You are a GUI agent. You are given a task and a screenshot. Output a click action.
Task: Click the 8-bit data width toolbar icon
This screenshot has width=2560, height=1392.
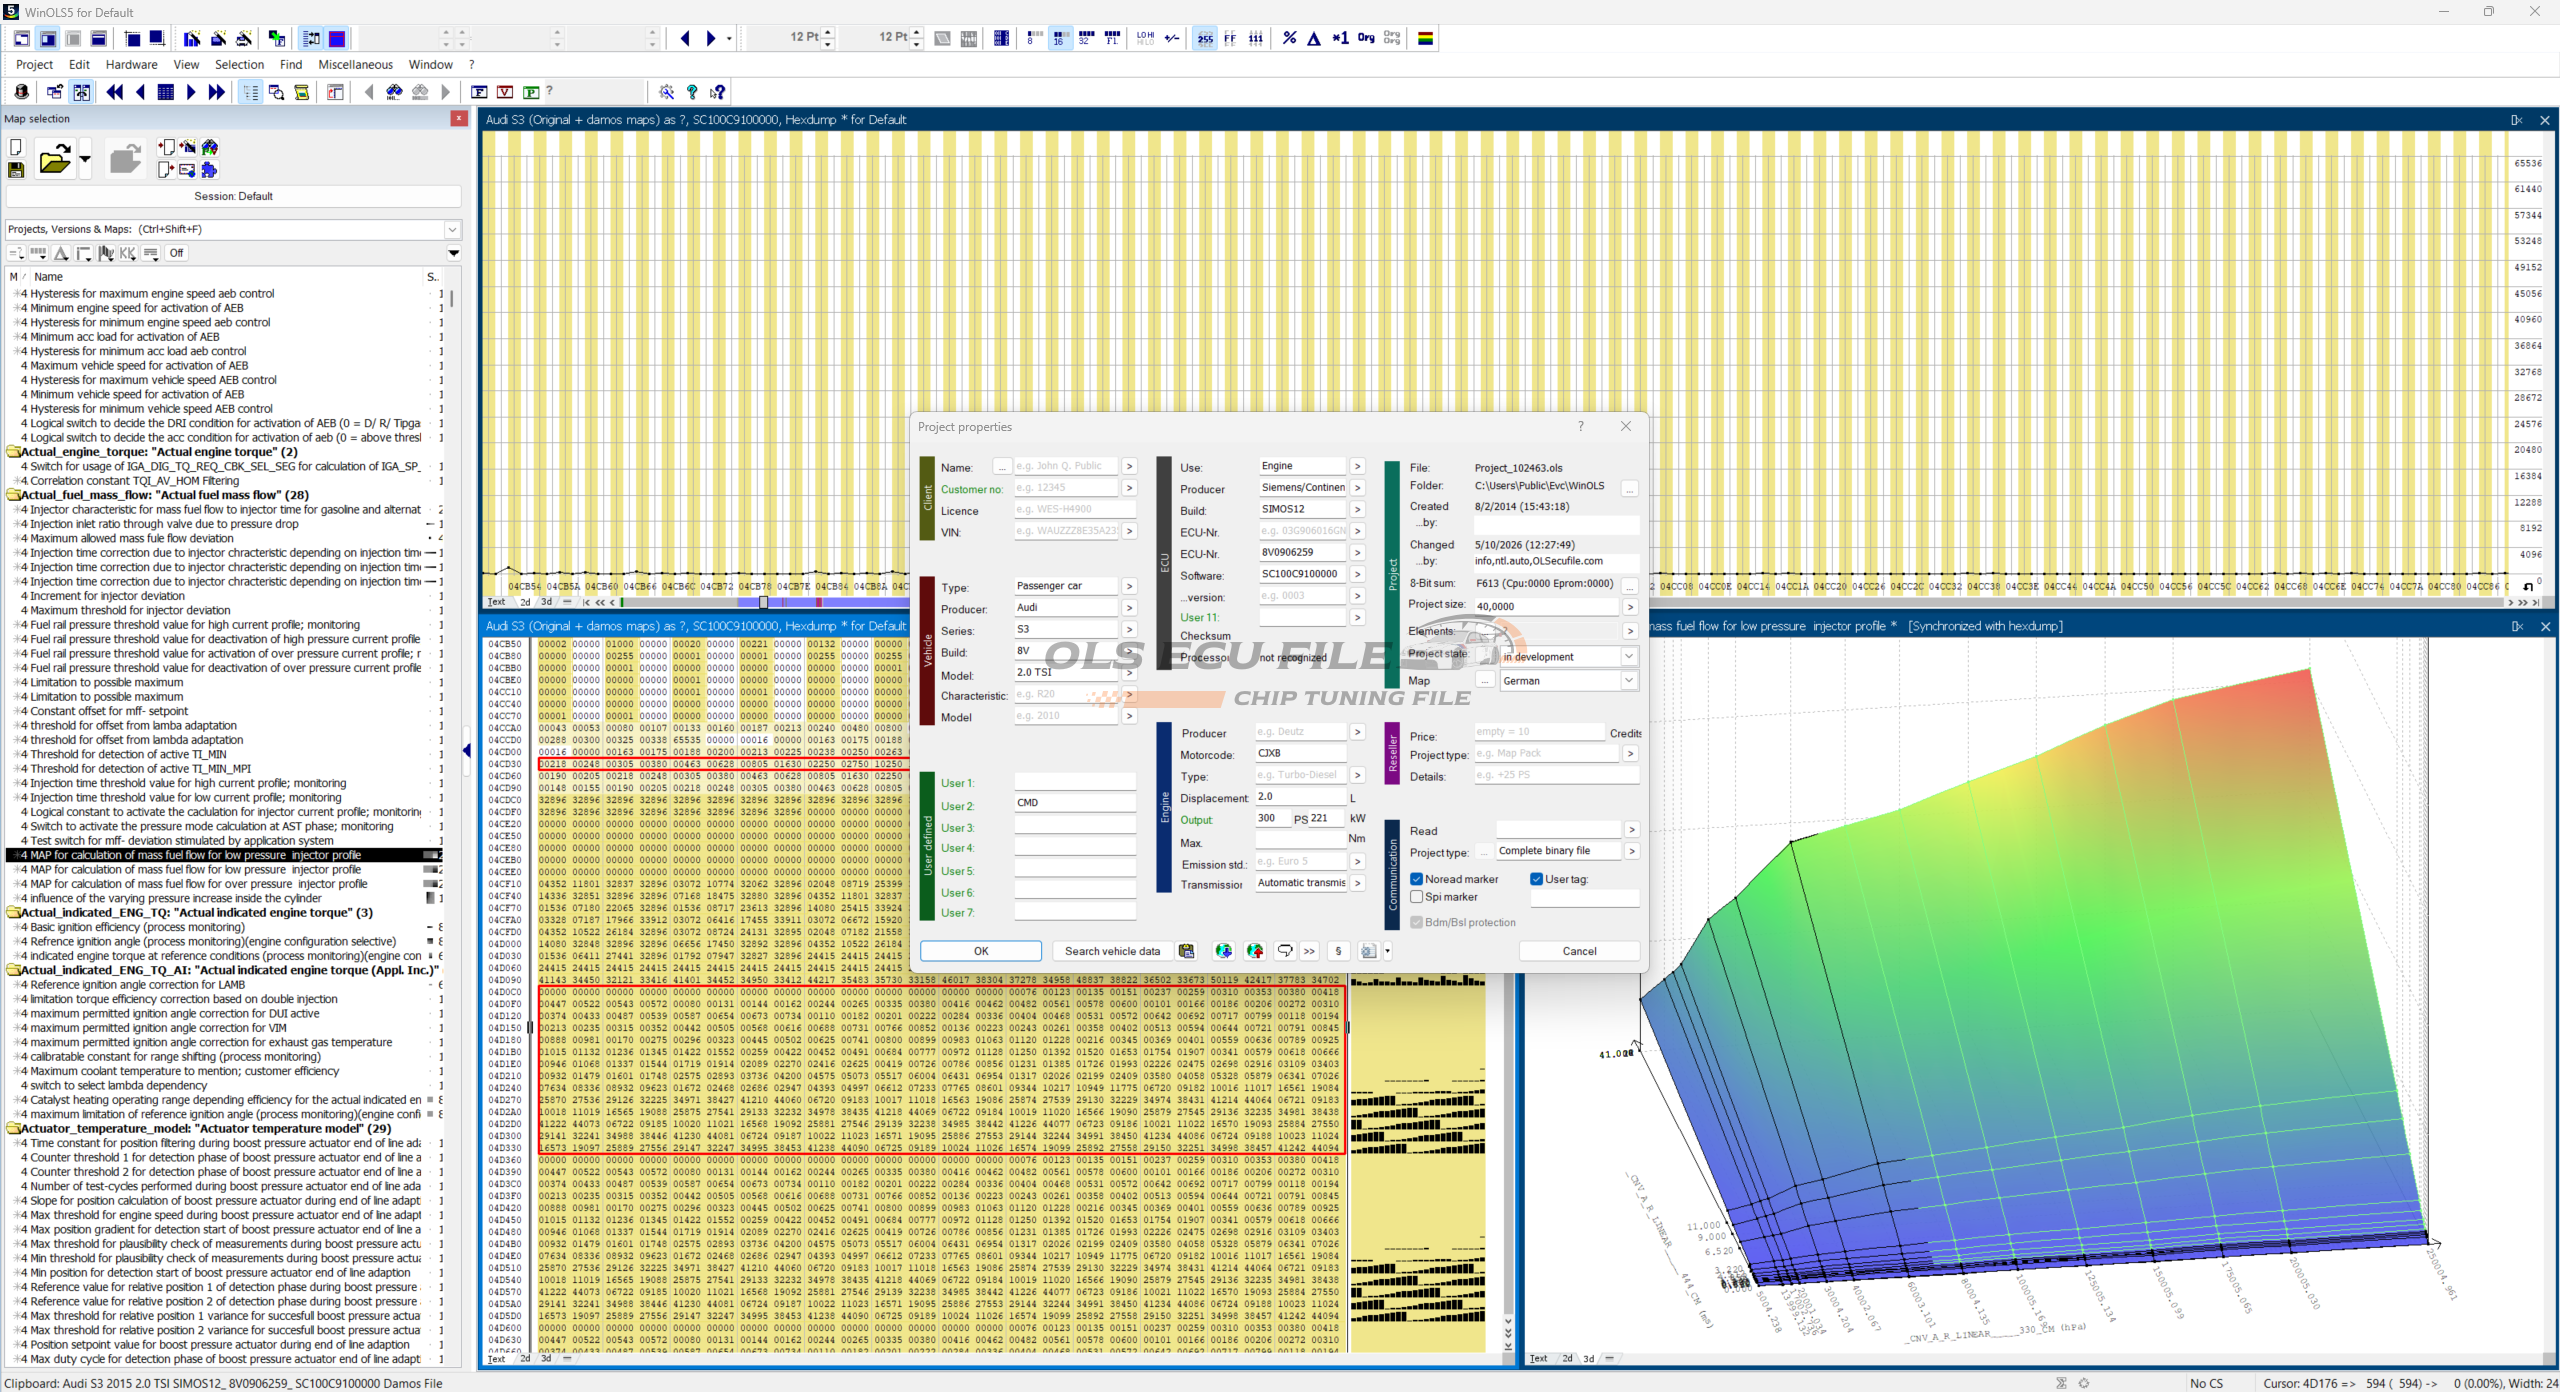coord(1033,38)
